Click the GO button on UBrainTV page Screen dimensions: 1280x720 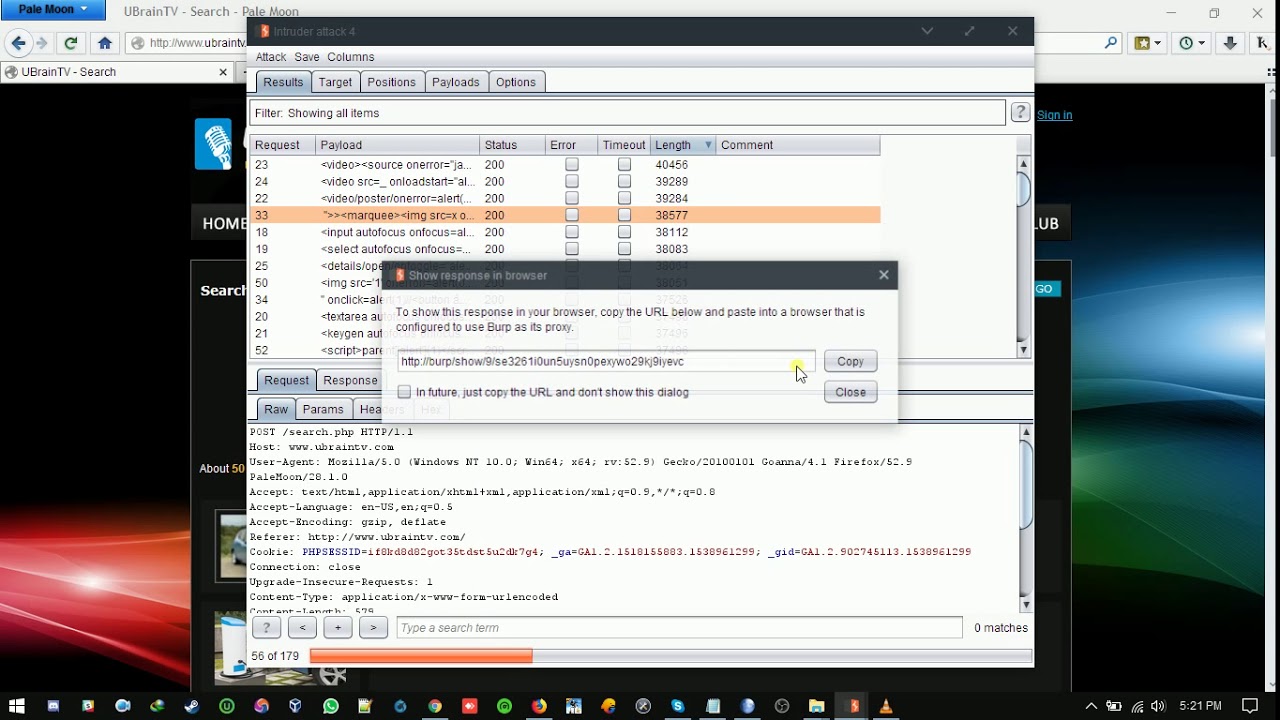click(1044, 289)
